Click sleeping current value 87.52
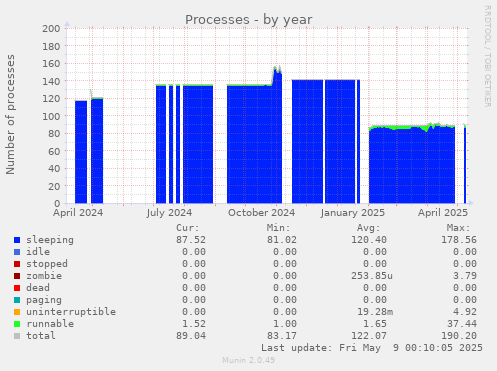Image resolution: width=497 pixels, height=371 pixels. [x=191, y=240]
